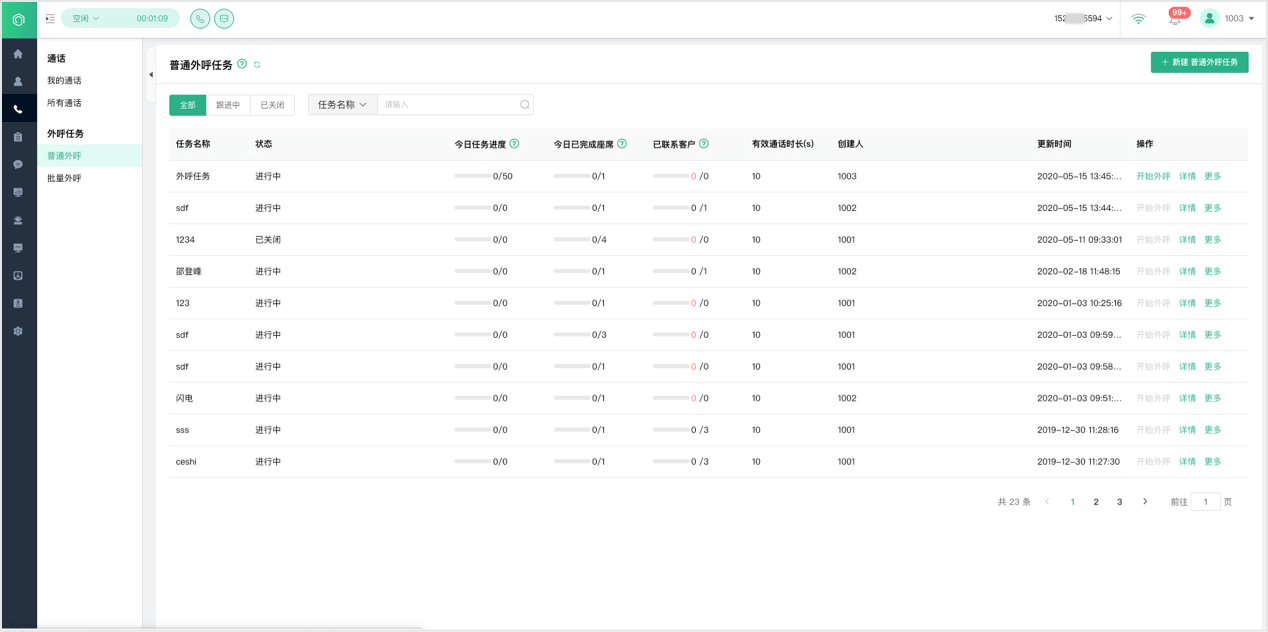The width and height of the screenshot is (1268, 632).
Task: Open the 空闲 status dropdown
Action: pos(86,18)
